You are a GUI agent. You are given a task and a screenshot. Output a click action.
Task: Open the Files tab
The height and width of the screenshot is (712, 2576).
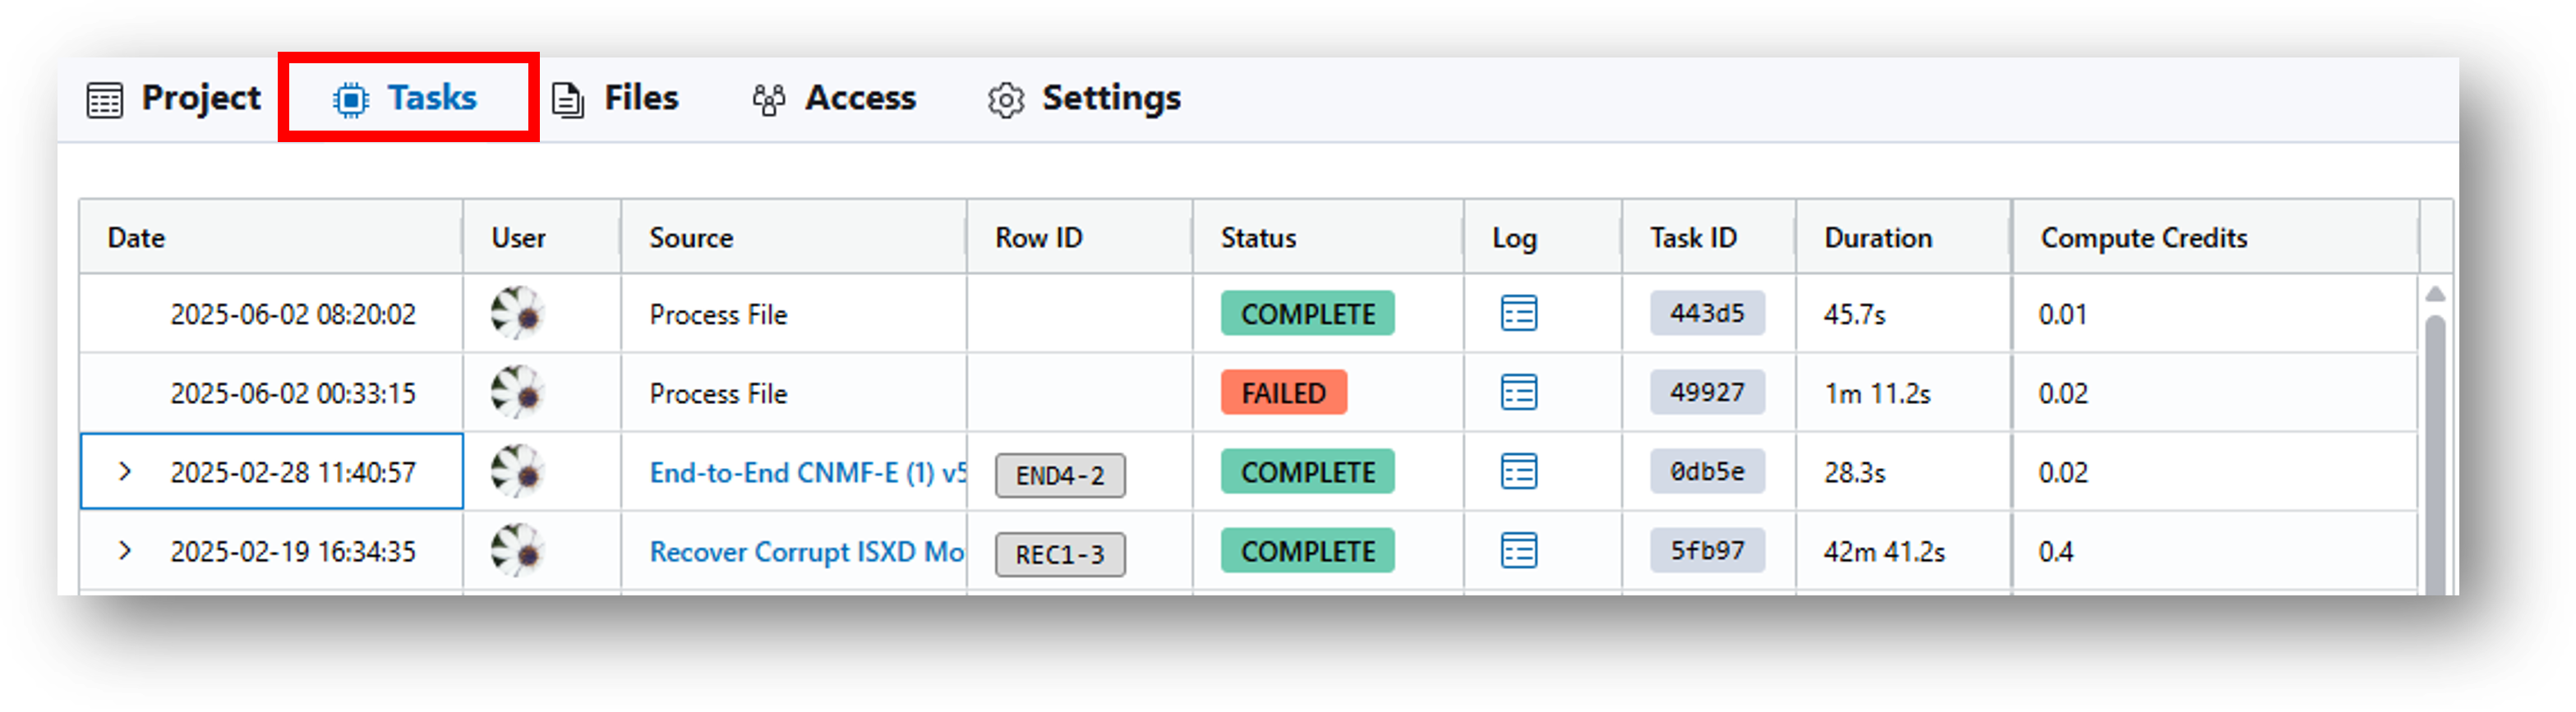(x=615, y=98)
